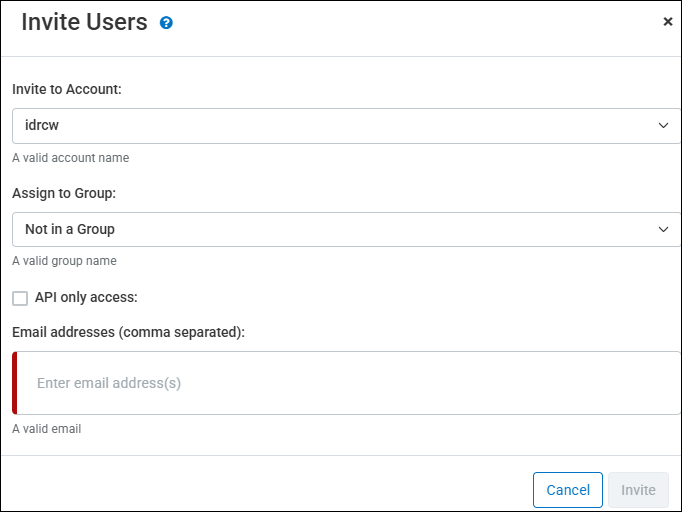Click the 'Invite Users' dialog title
Image resolution: width=682 pixels, height=512 pixels.
tap(84, 22)
